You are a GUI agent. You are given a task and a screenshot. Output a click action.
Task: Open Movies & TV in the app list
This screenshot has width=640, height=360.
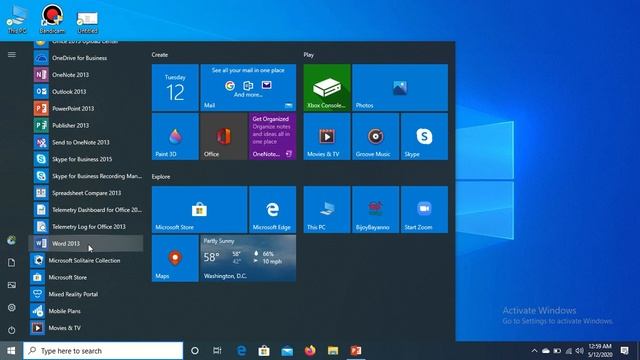coord(86,328)
